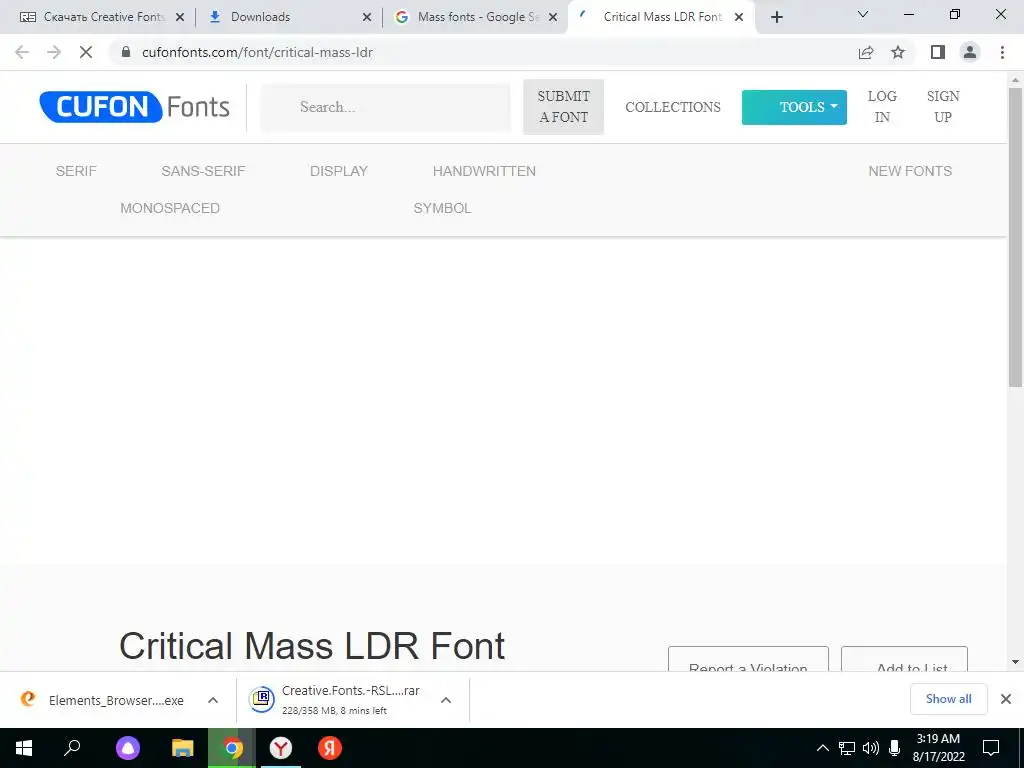The width and height of the screenshot is (1024, 768).
Task: Go forward with the browser arrow
Action: (x=54, y=52)
